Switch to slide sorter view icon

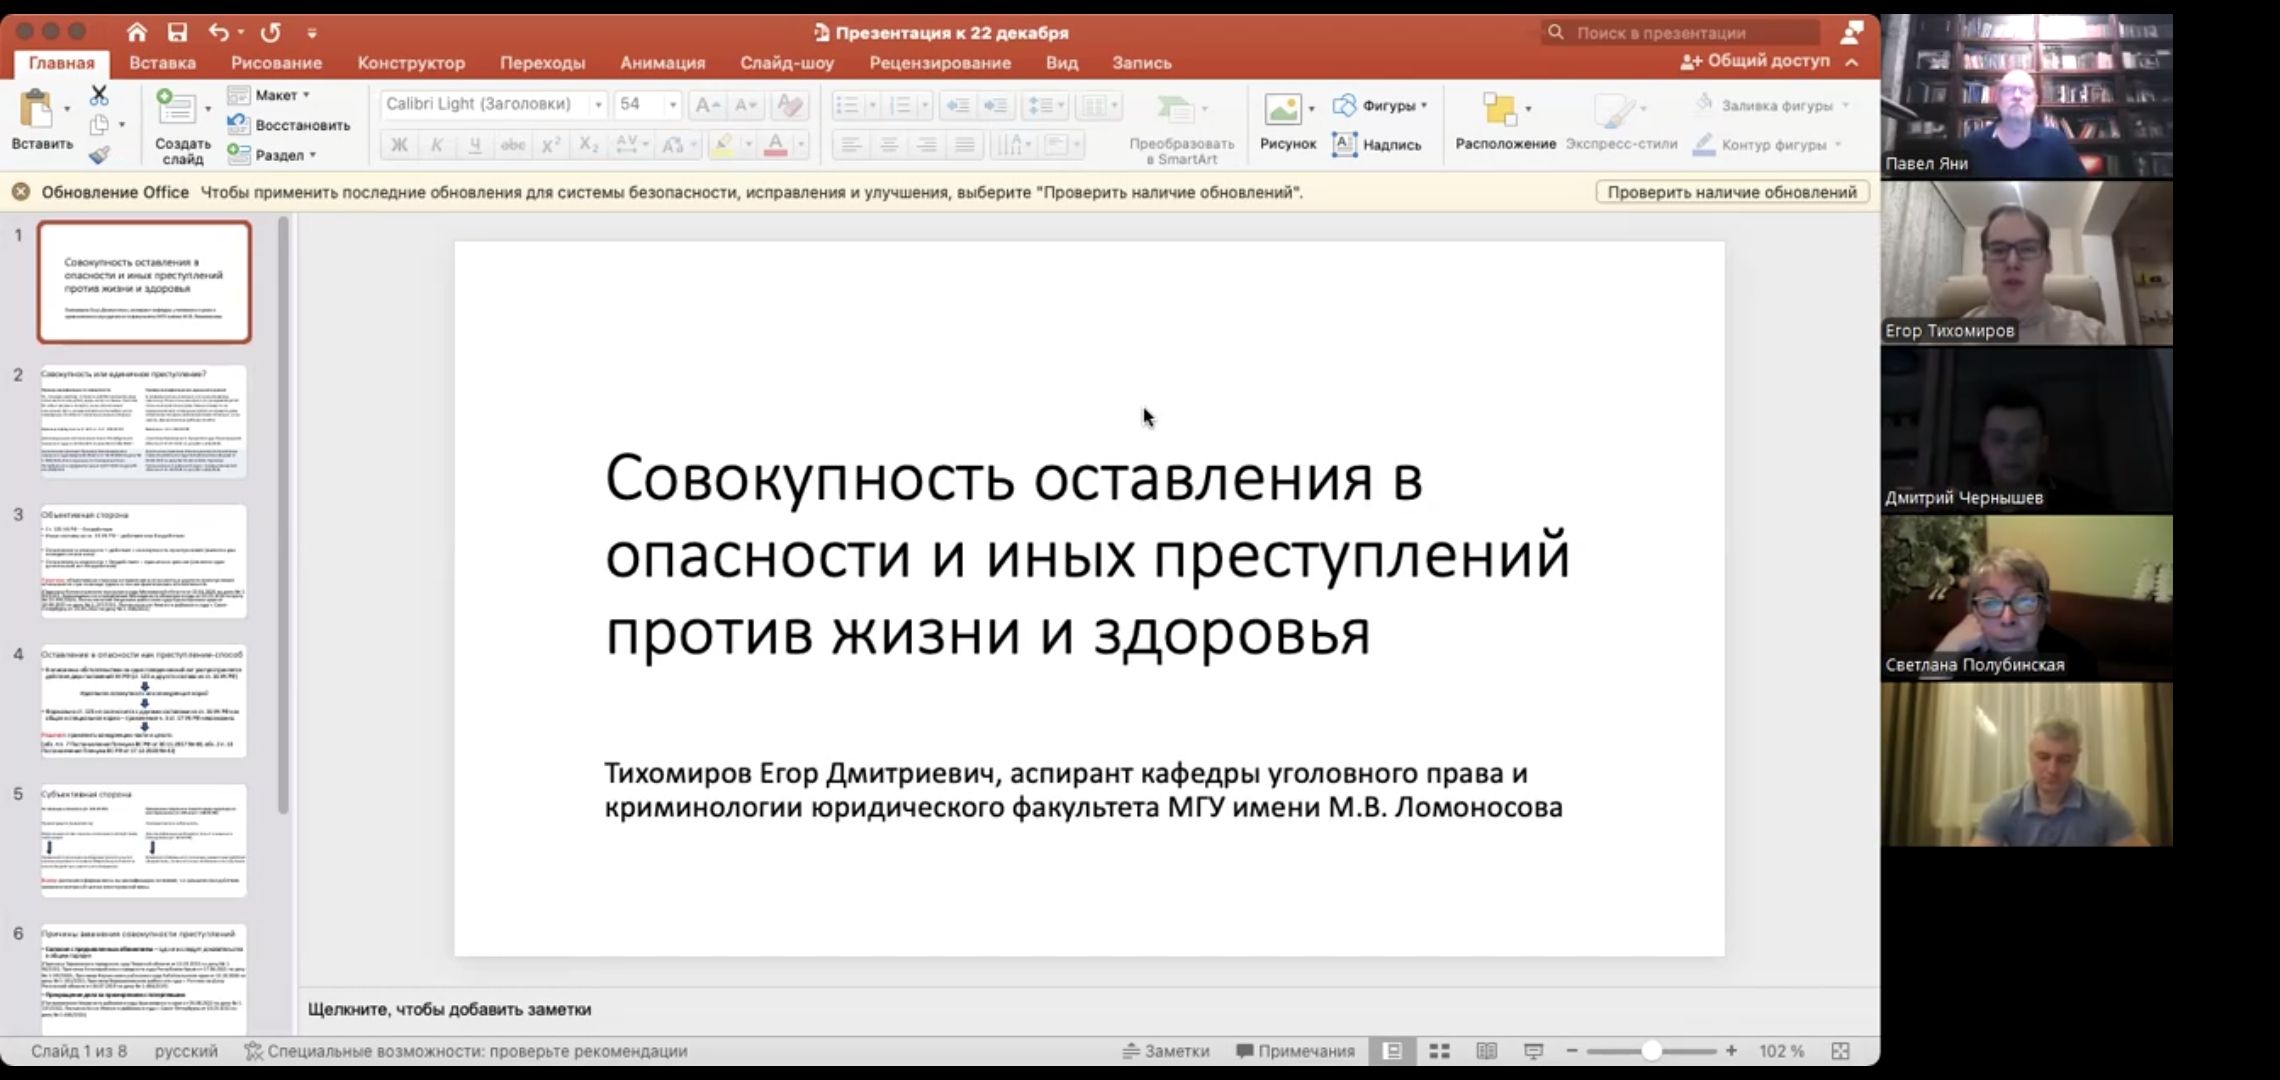1439,1051
